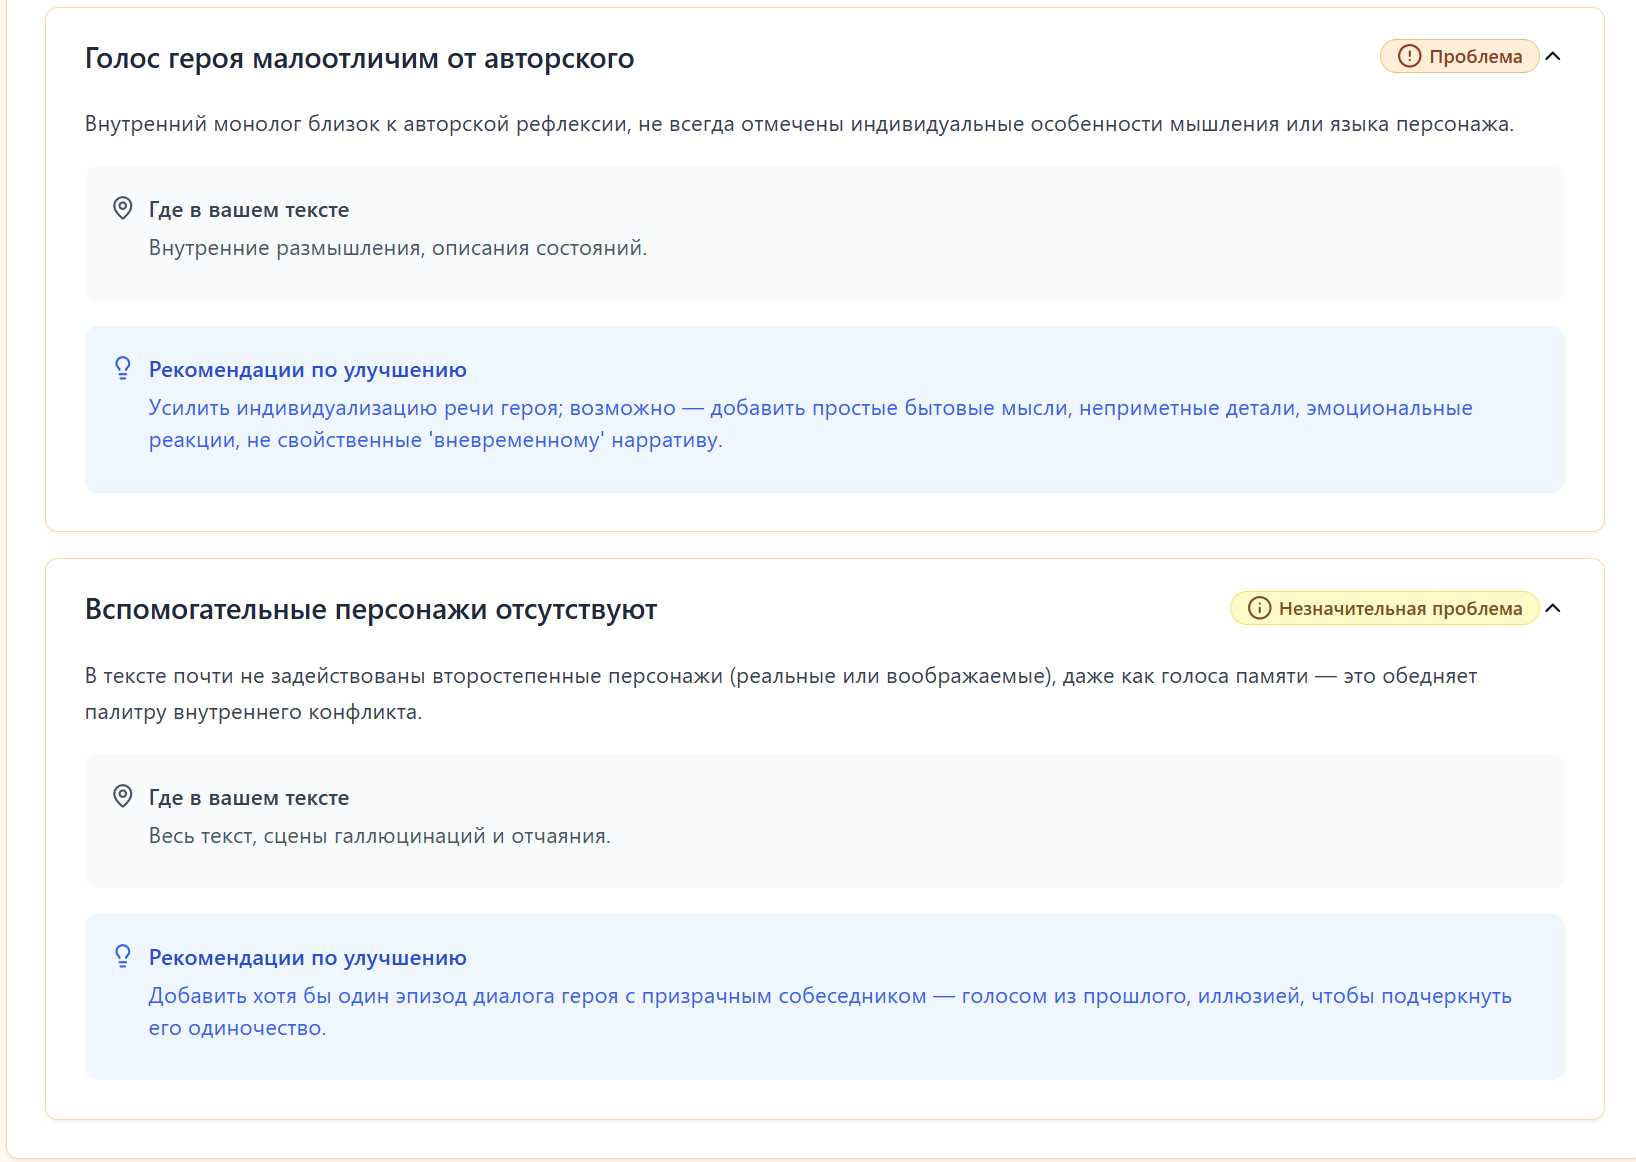Click the text 'Внутренние размышления, описания состояний.'
The height and width of the screenshot is (1162, 1636).
tap(397, 248)
